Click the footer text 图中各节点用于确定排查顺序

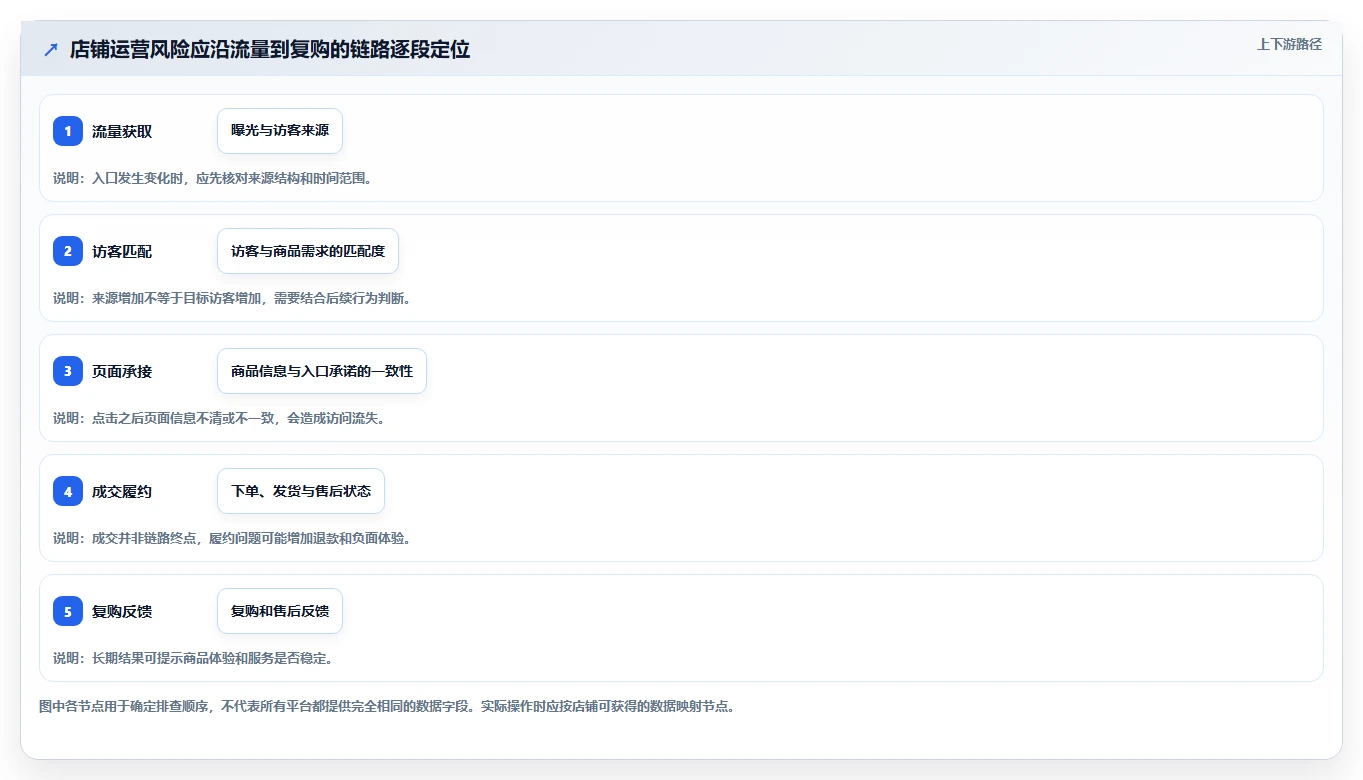pos(125,706)
